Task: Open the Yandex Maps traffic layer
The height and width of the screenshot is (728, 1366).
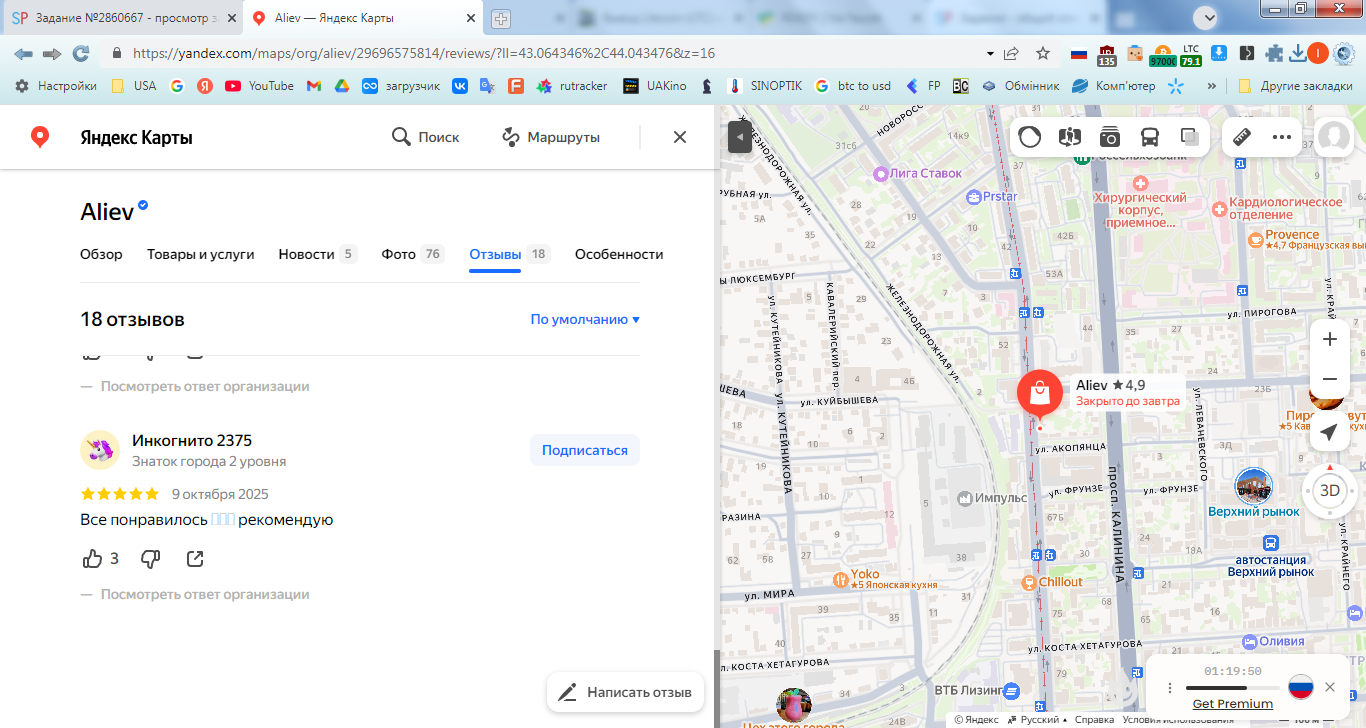Action: click(x=1030, y=137)
